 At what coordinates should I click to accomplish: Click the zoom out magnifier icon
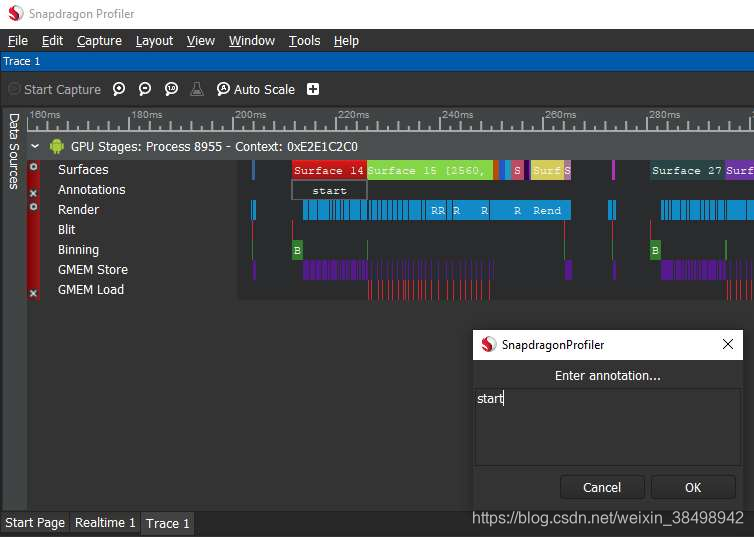pos(145,89)
